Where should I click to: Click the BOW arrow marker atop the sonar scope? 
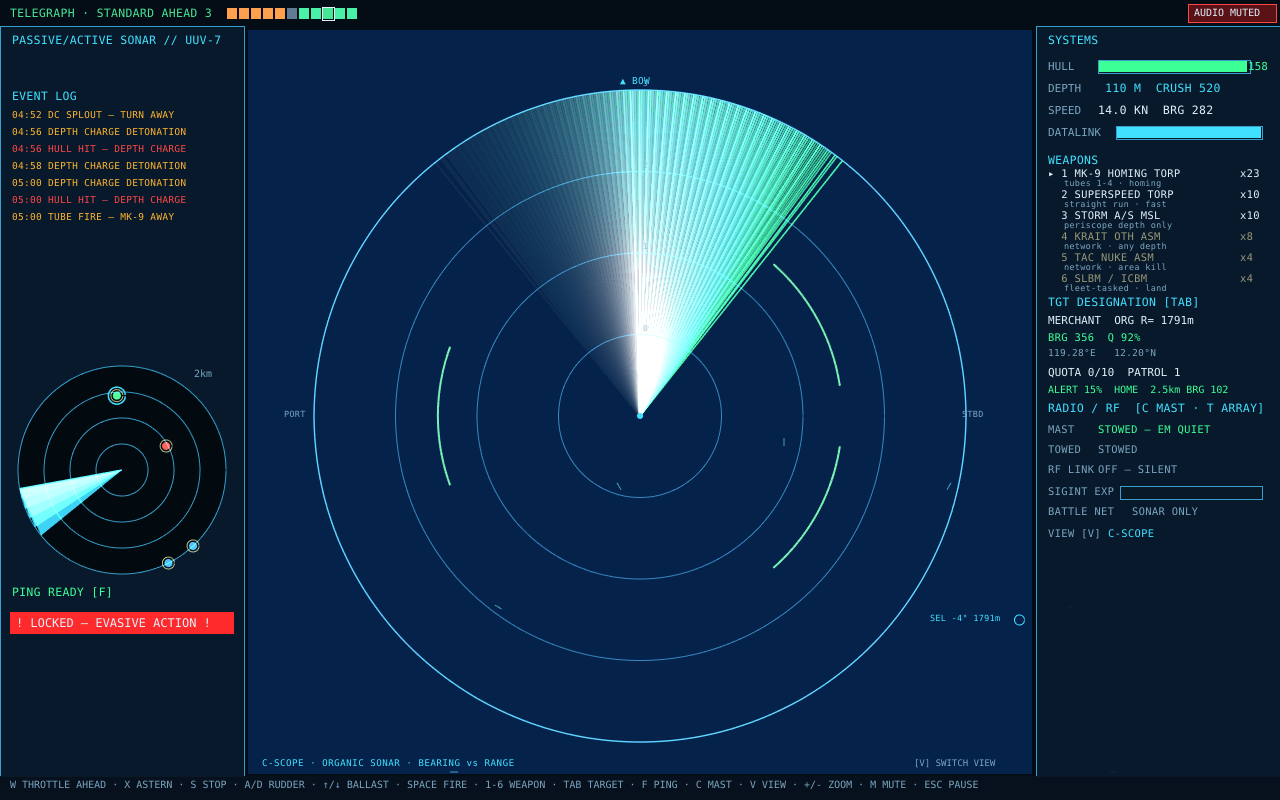coord(635,81)
